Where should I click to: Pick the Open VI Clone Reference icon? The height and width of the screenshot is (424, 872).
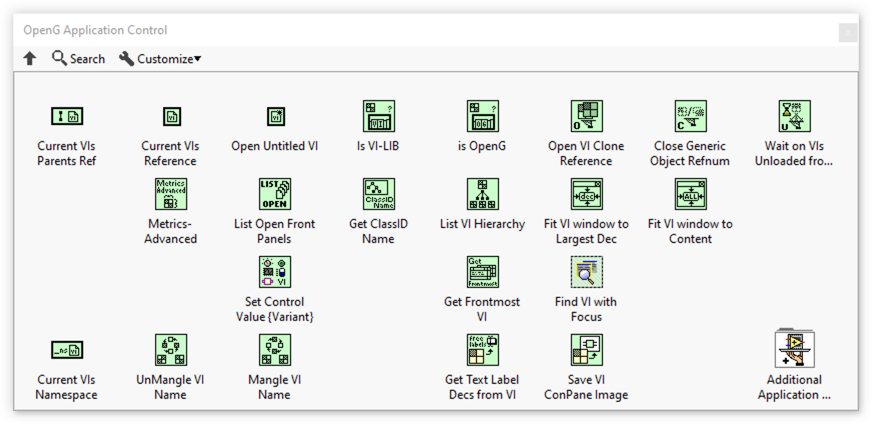click(586, 116)
